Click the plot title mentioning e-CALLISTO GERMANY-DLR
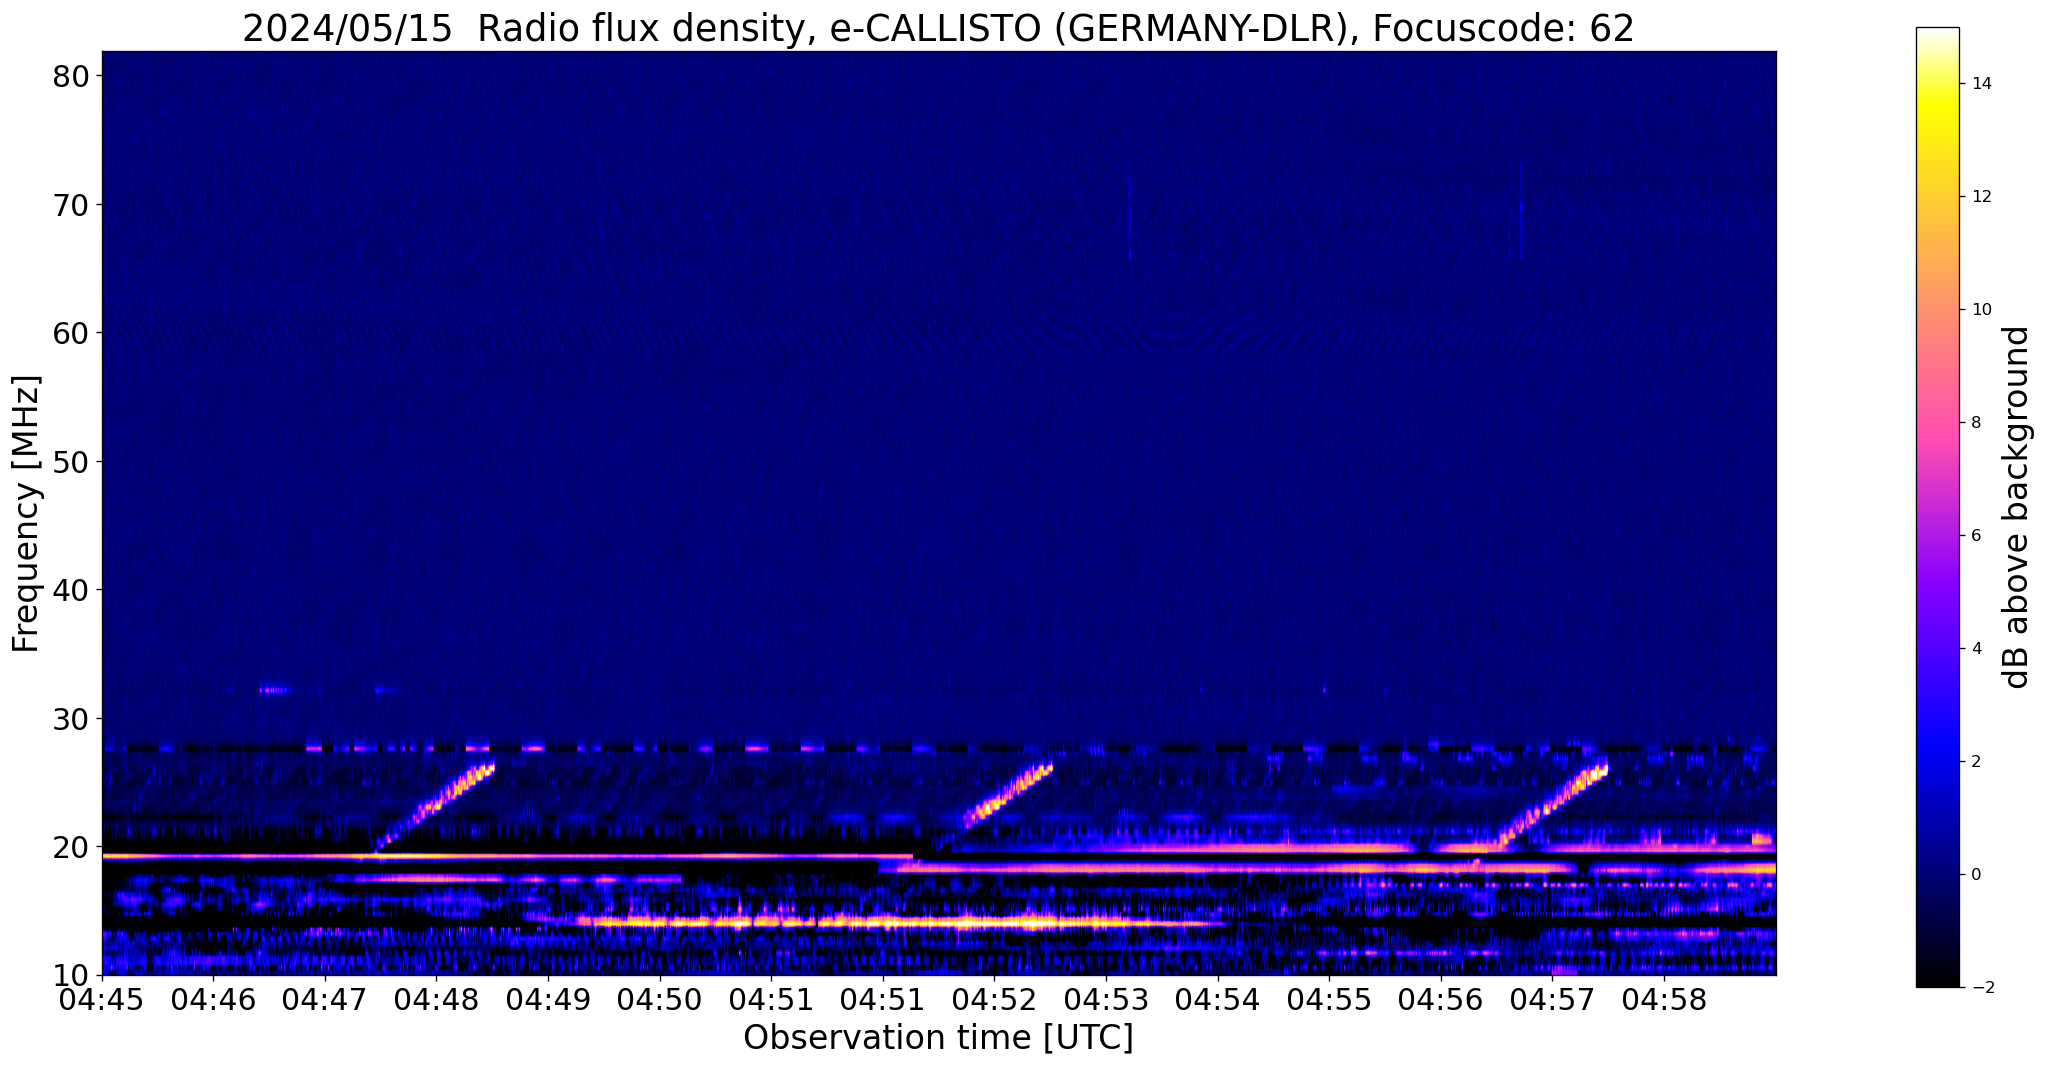 point(938,28)
